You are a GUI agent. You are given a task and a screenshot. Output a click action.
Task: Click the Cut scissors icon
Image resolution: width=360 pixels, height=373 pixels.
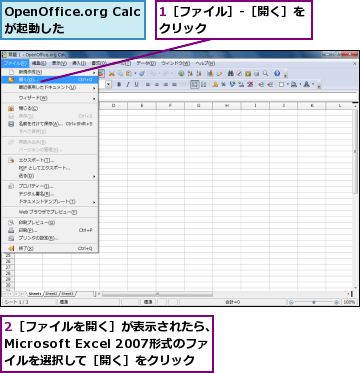point(112,74)
